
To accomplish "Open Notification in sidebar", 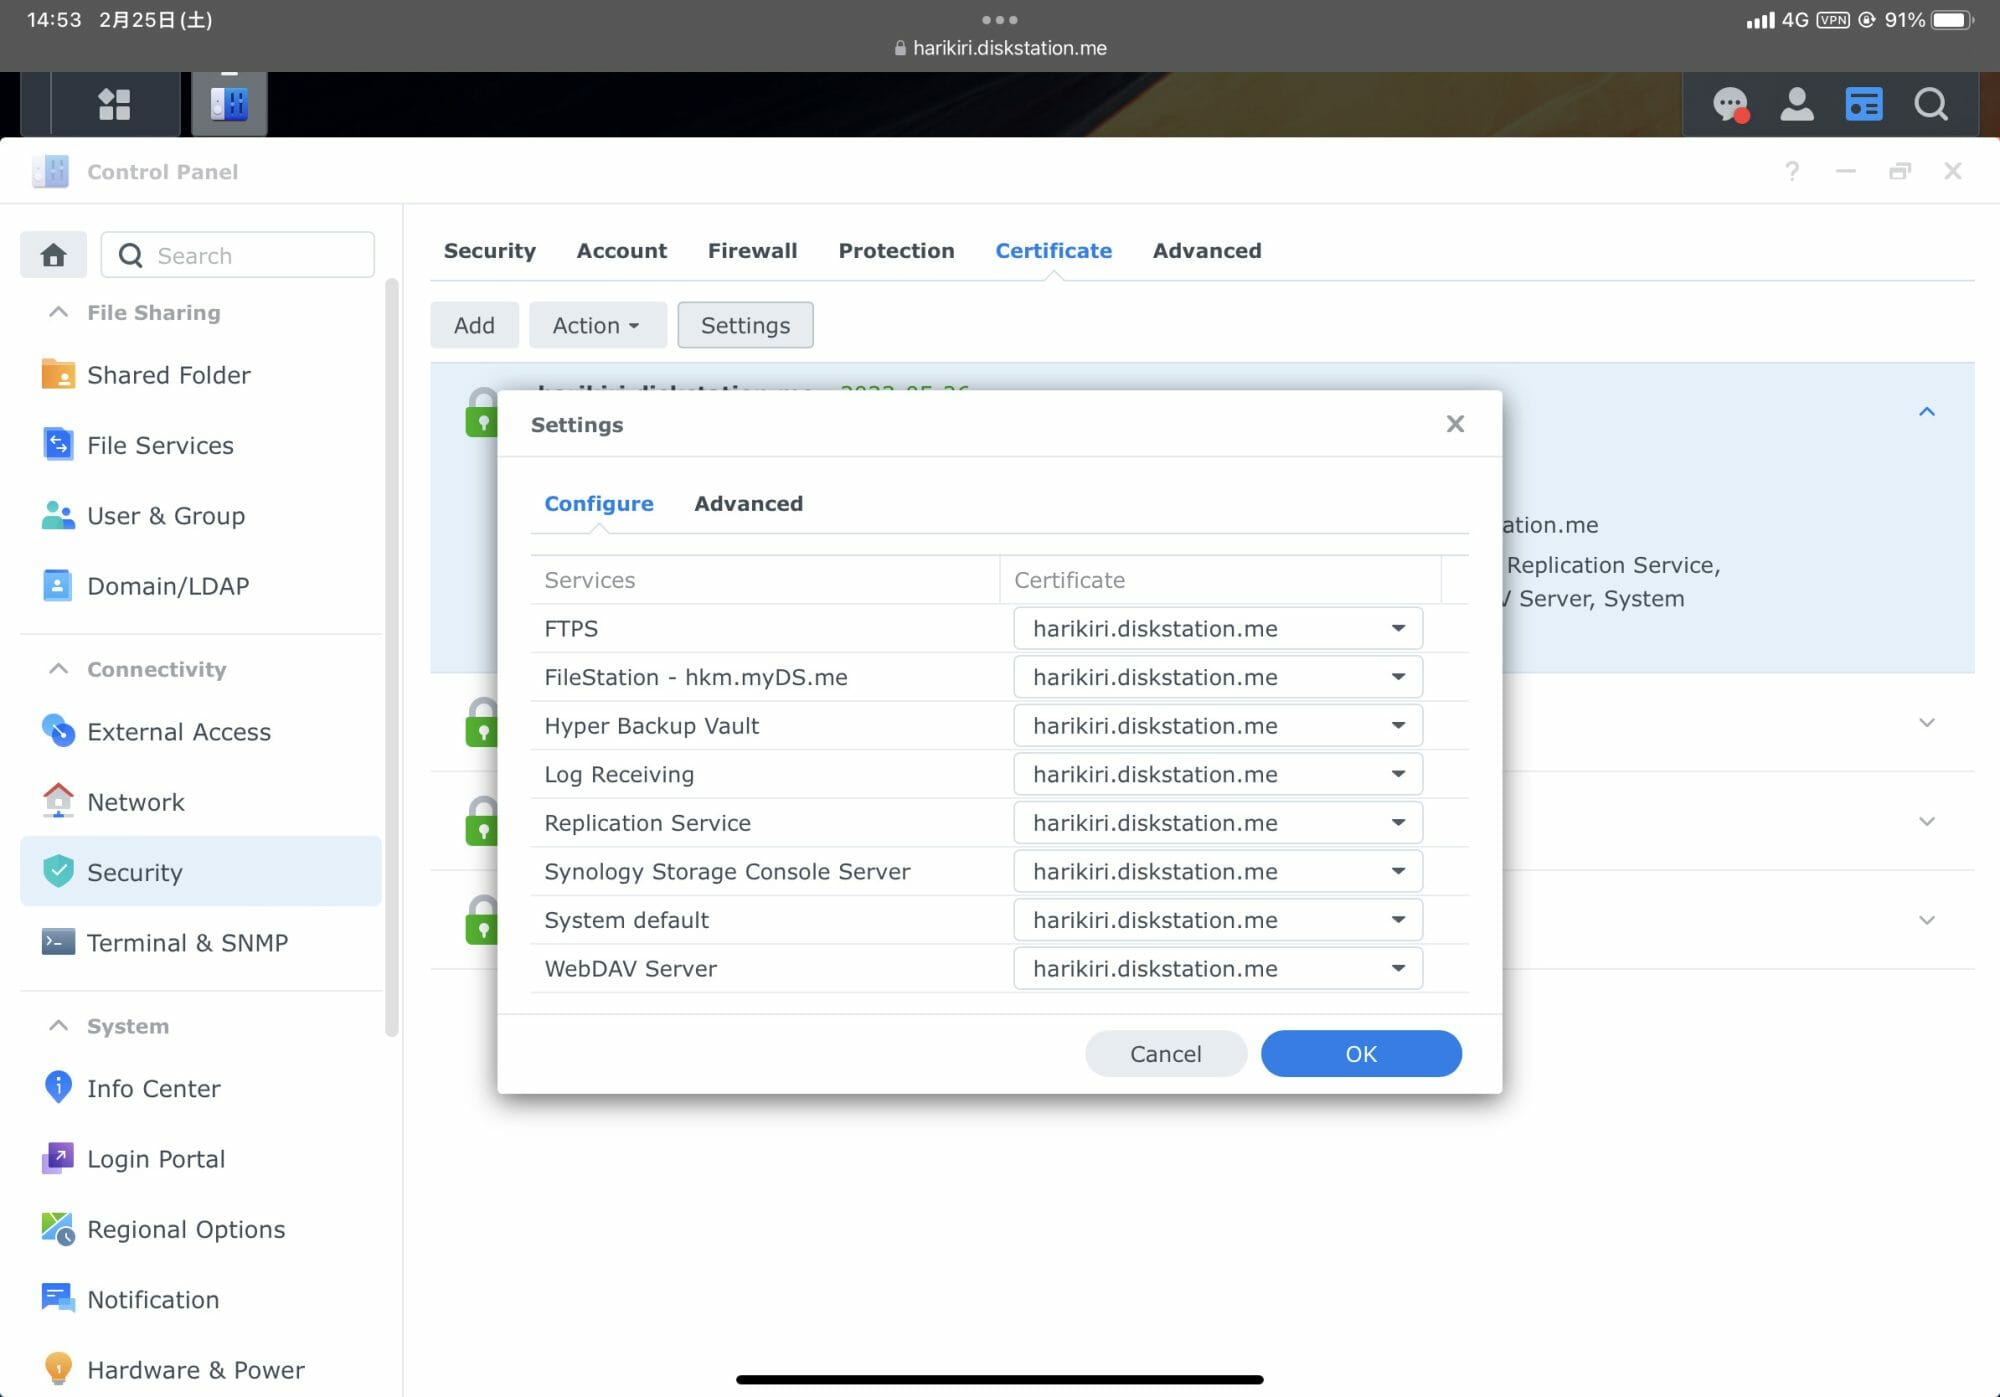I will (200, 1300).
